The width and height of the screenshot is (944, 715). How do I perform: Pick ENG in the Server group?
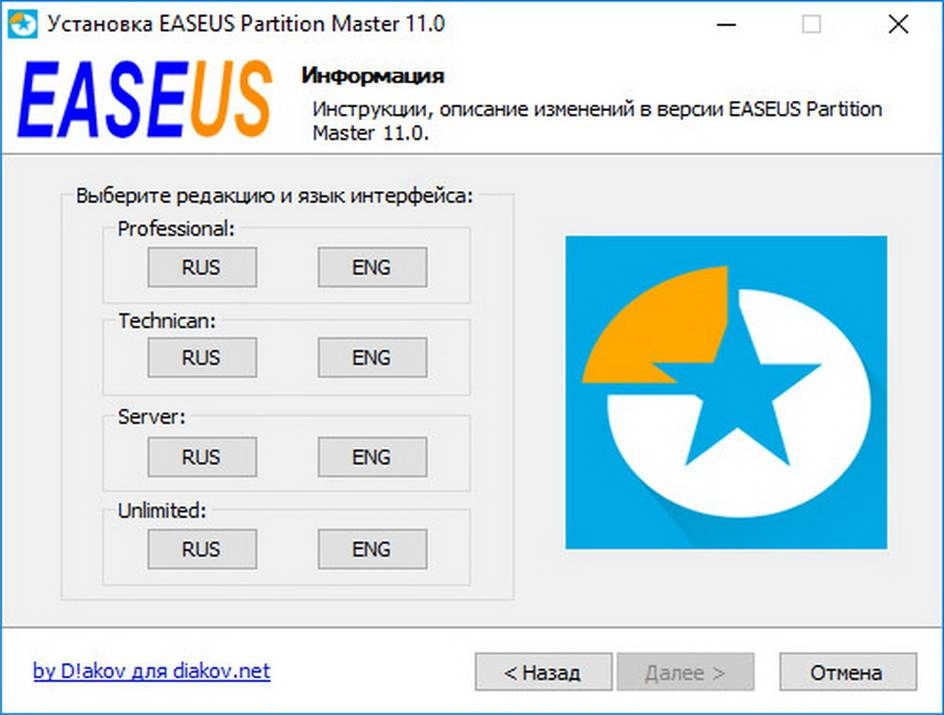pos(372,457)
